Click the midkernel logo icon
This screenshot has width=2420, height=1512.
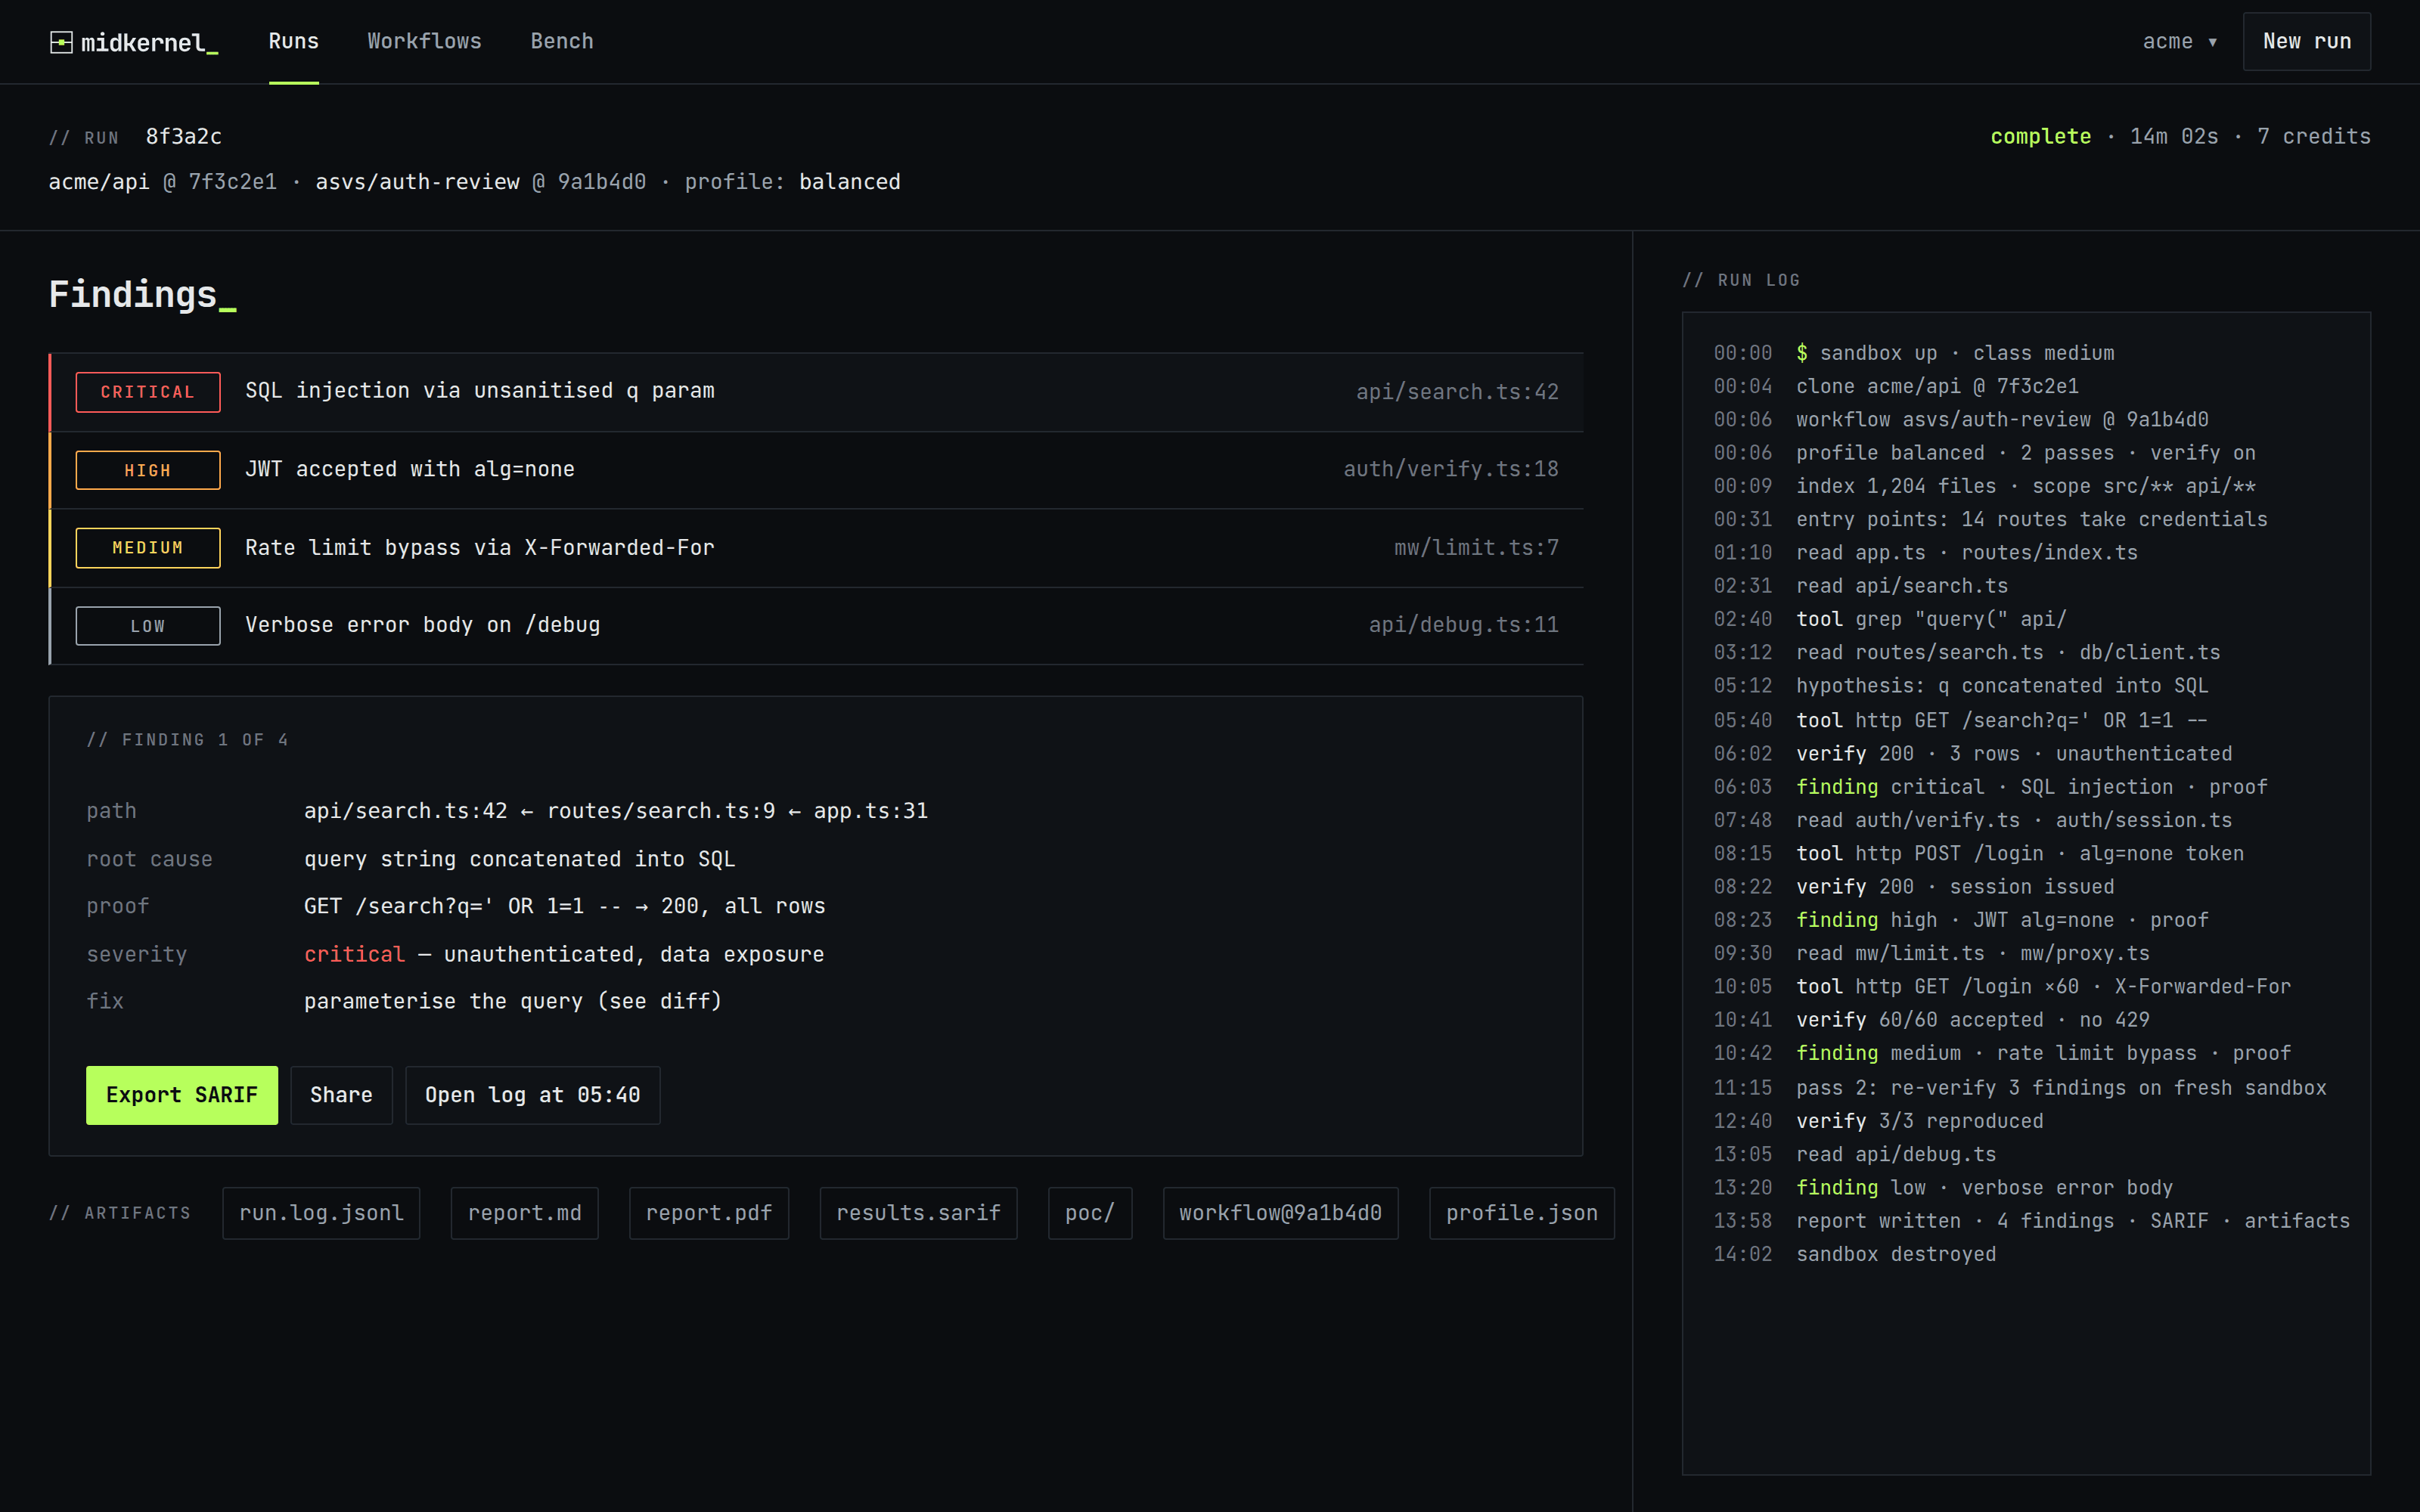(61, 42)
